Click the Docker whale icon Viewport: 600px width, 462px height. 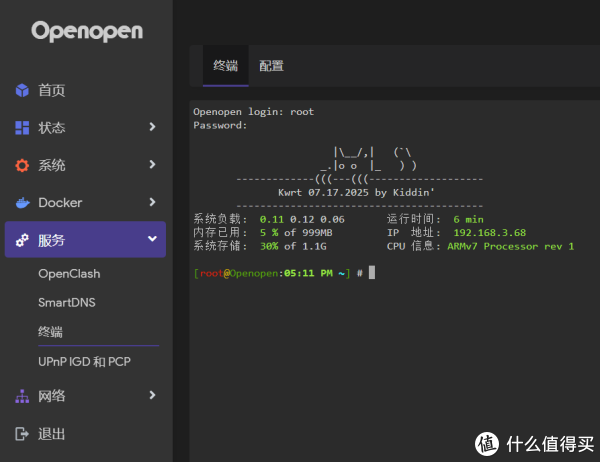pos(22,203)
